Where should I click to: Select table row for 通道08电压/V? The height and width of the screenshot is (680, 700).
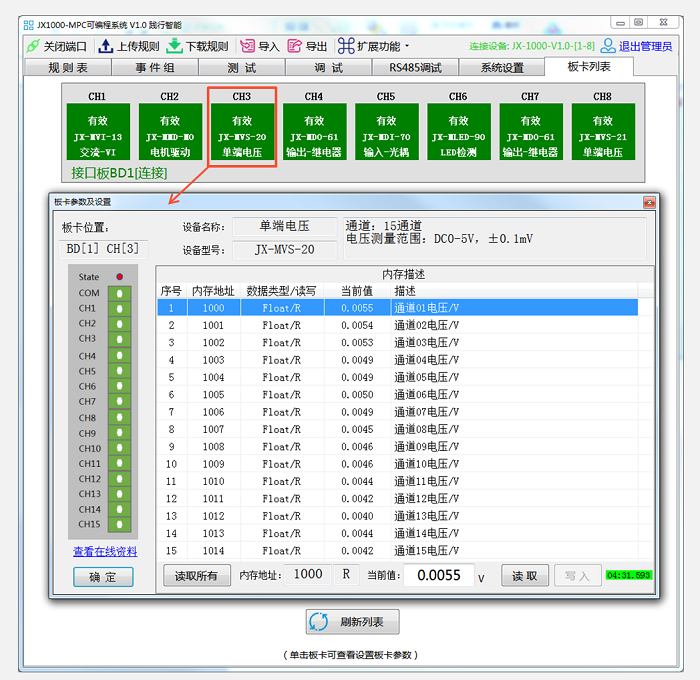397,430
